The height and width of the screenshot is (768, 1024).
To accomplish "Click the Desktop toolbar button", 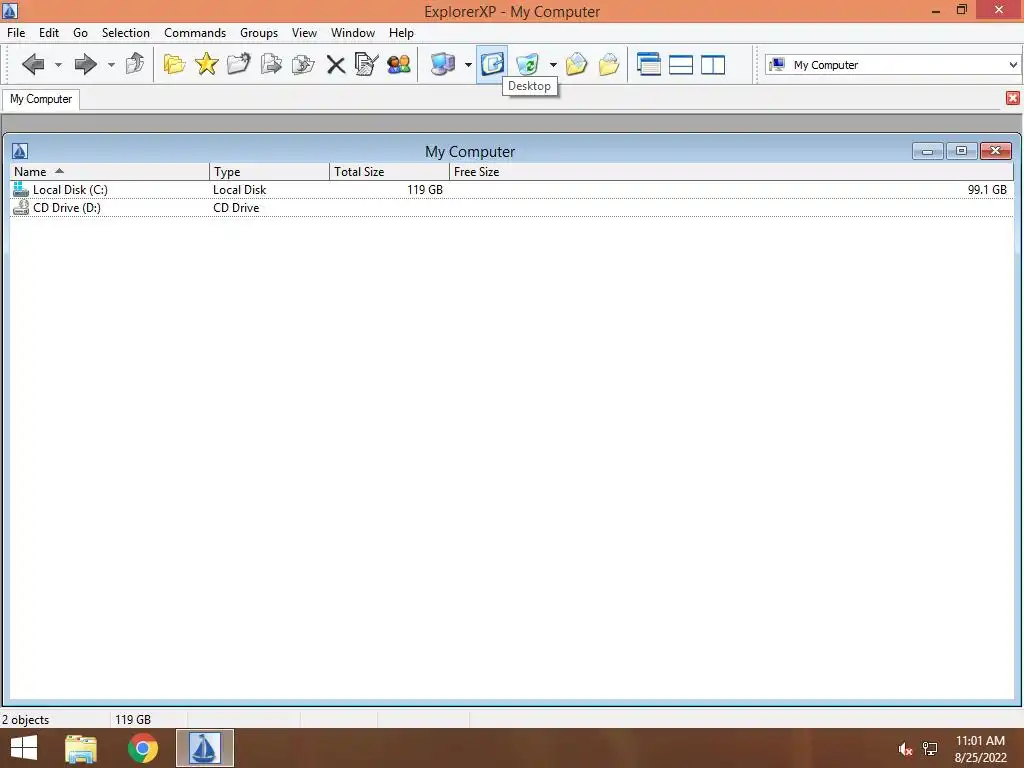I will (x=492, y=64).
